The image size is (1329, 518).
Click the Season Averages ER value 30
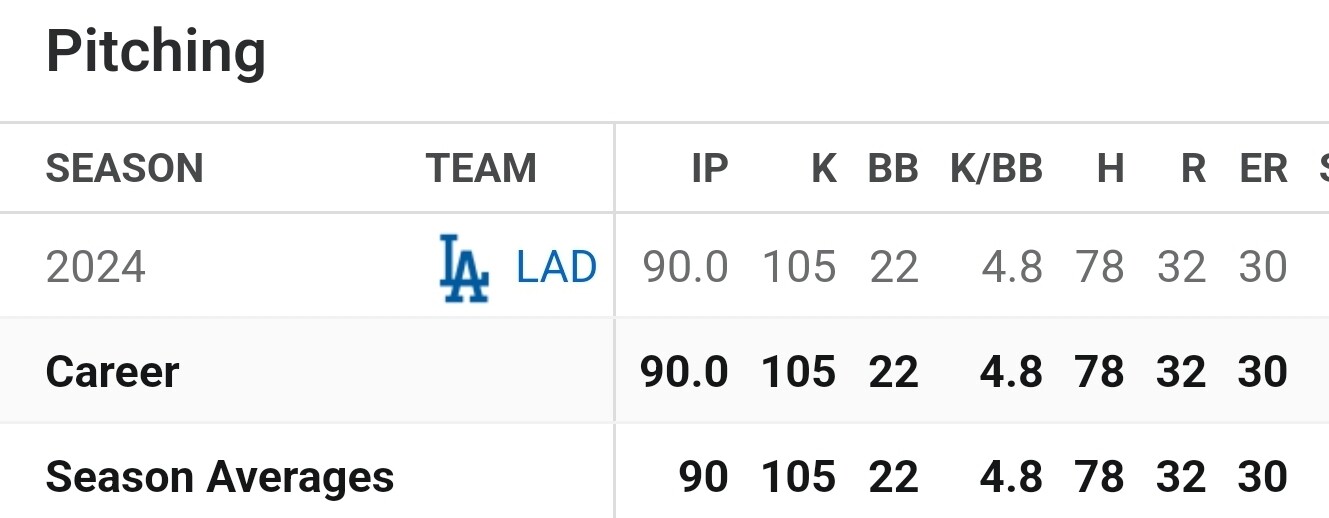[1262, 477]
